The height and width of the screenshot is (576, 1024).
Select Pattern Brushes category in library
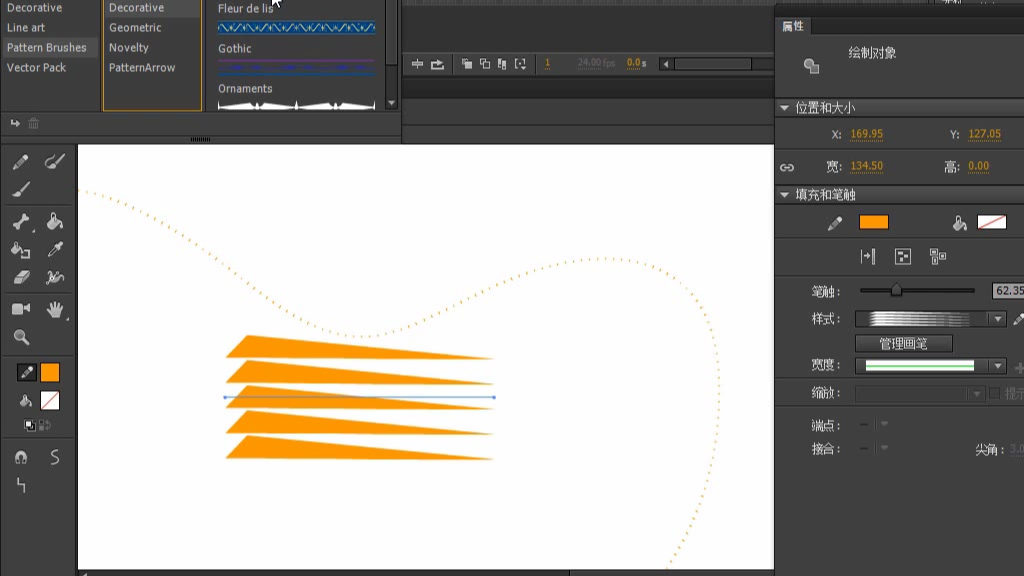(x=47, y=48)
